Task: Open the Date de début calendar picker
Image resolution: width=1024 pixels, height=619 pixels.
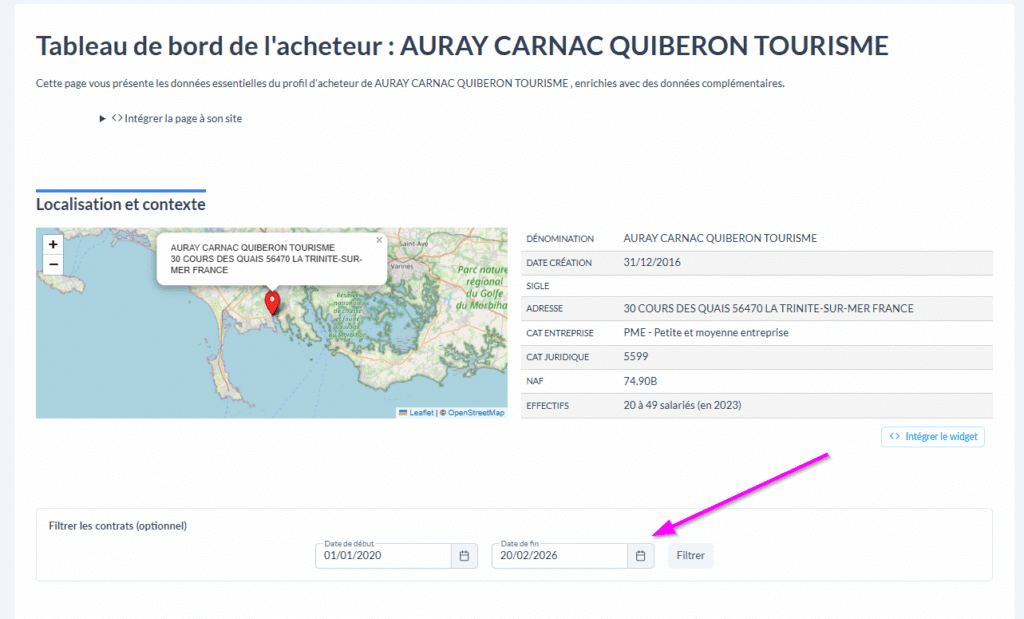Action: point(464,556)
